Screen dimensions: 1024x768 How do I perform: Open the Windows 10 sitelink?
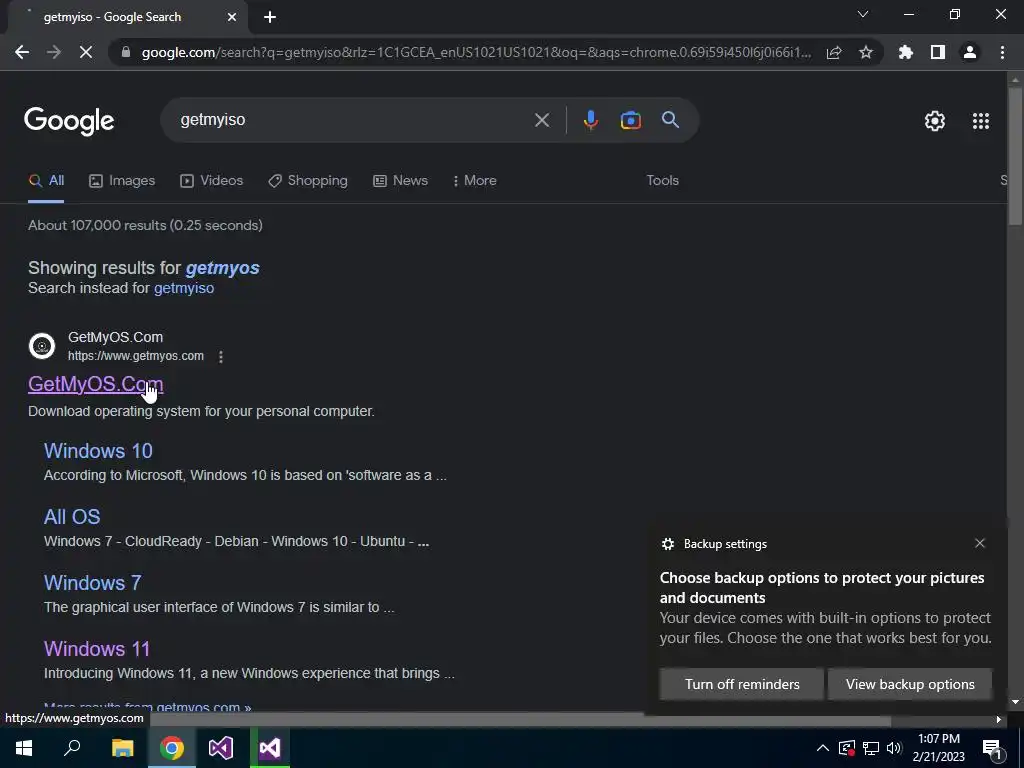[x=98, y=451]
